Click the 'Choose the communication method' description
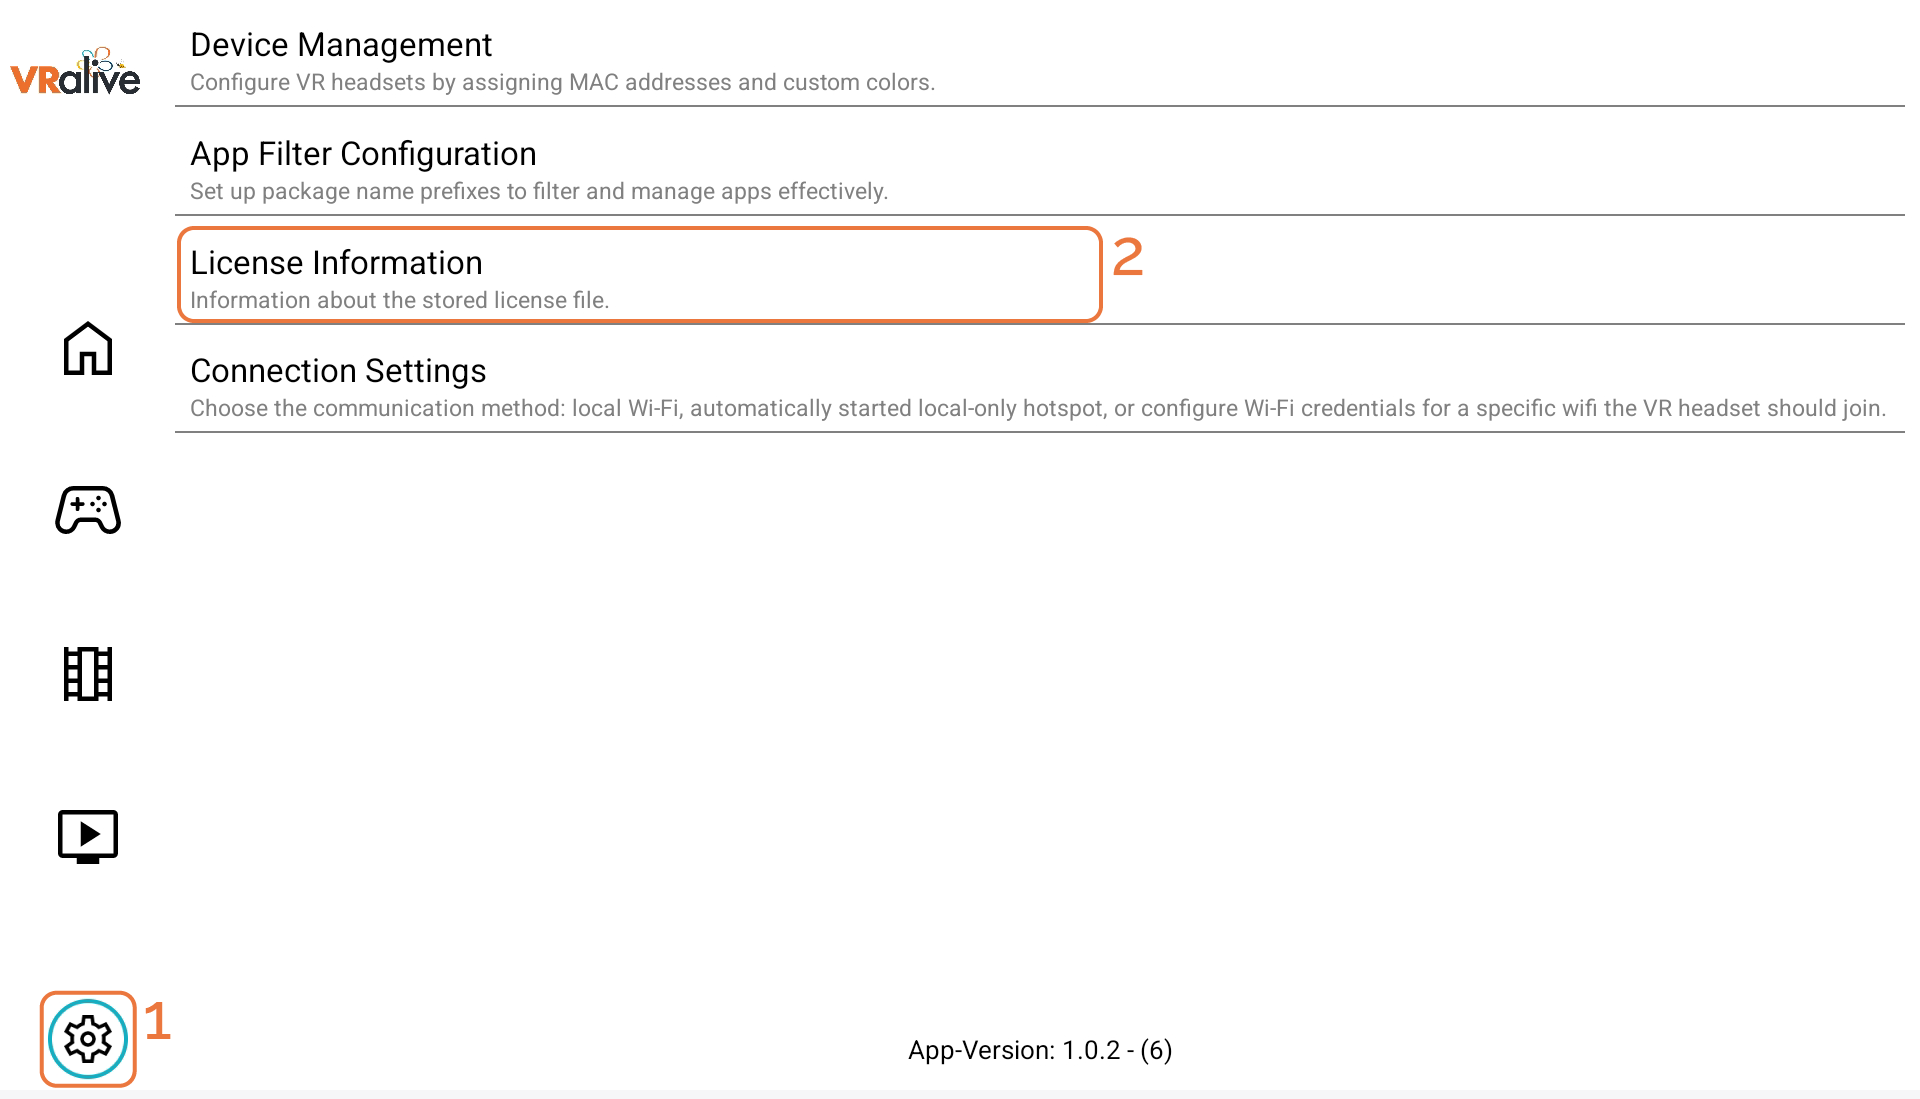 pyautogui.click(x=1037, y=409)
